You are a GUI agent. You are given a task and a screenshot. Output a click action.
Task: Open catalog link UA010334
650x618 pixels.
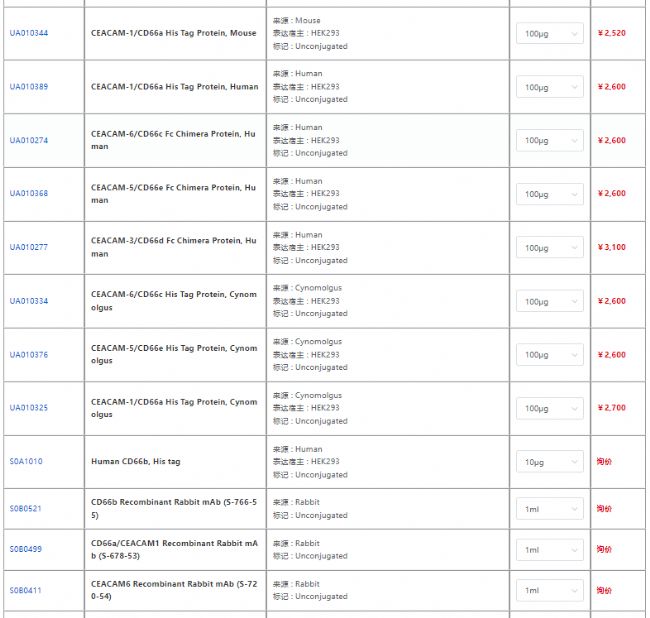[x=29, y=301]
